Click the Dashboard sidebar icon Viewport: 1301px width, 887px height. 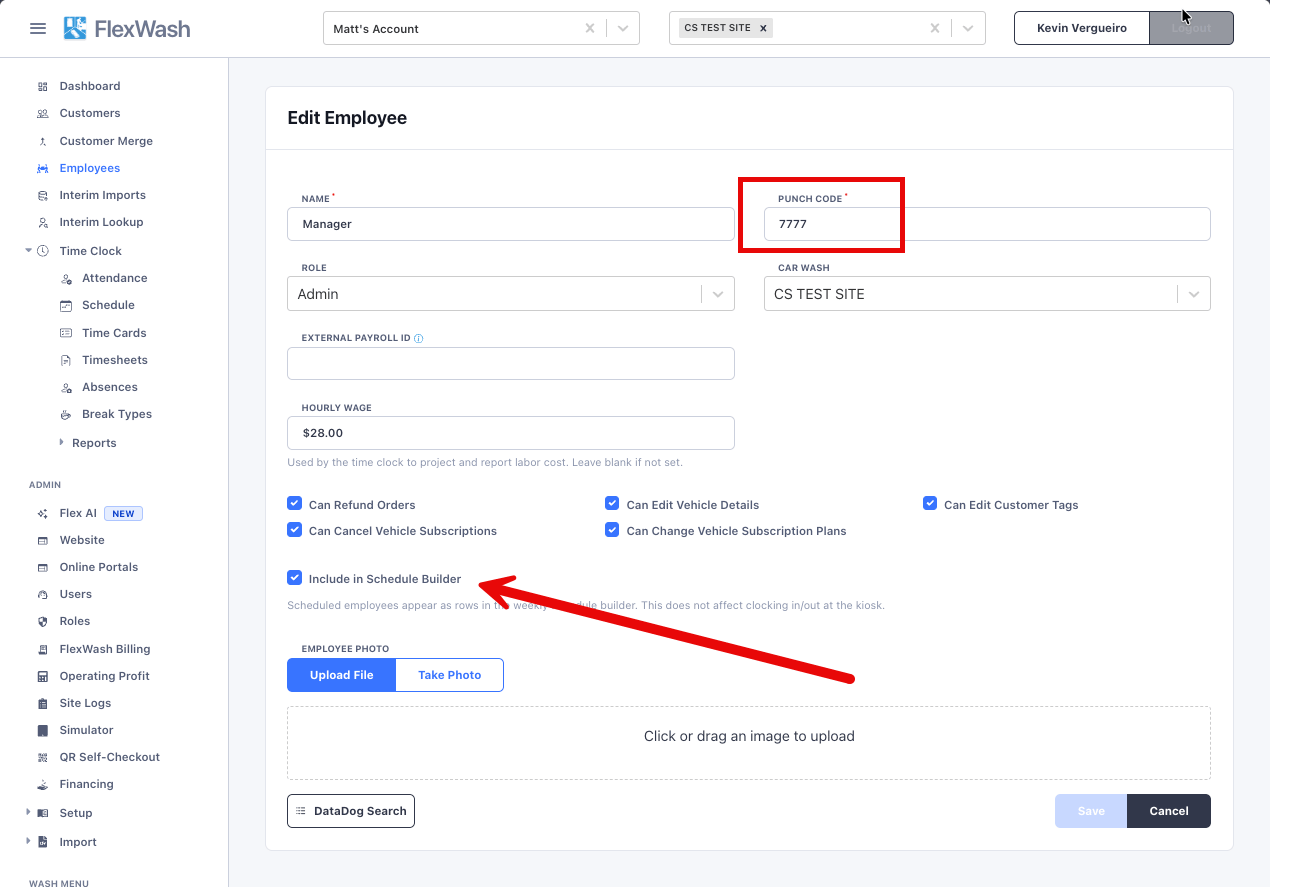tap(42, 87)
